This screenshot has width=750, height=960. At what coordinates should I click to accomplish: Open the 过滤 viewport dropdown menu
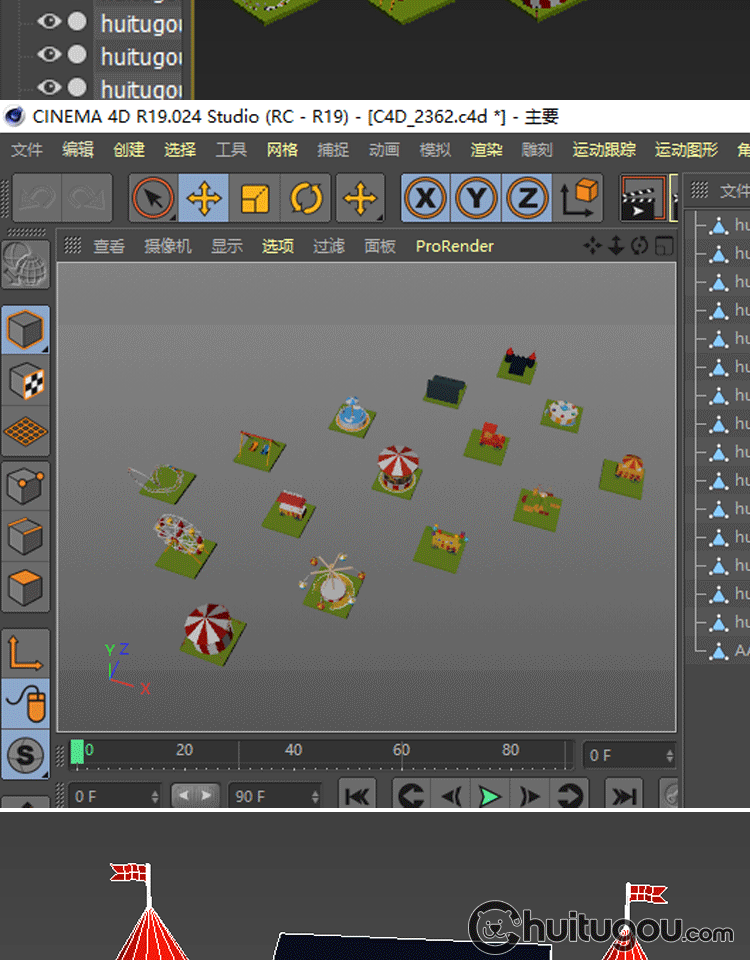(328, 246)
